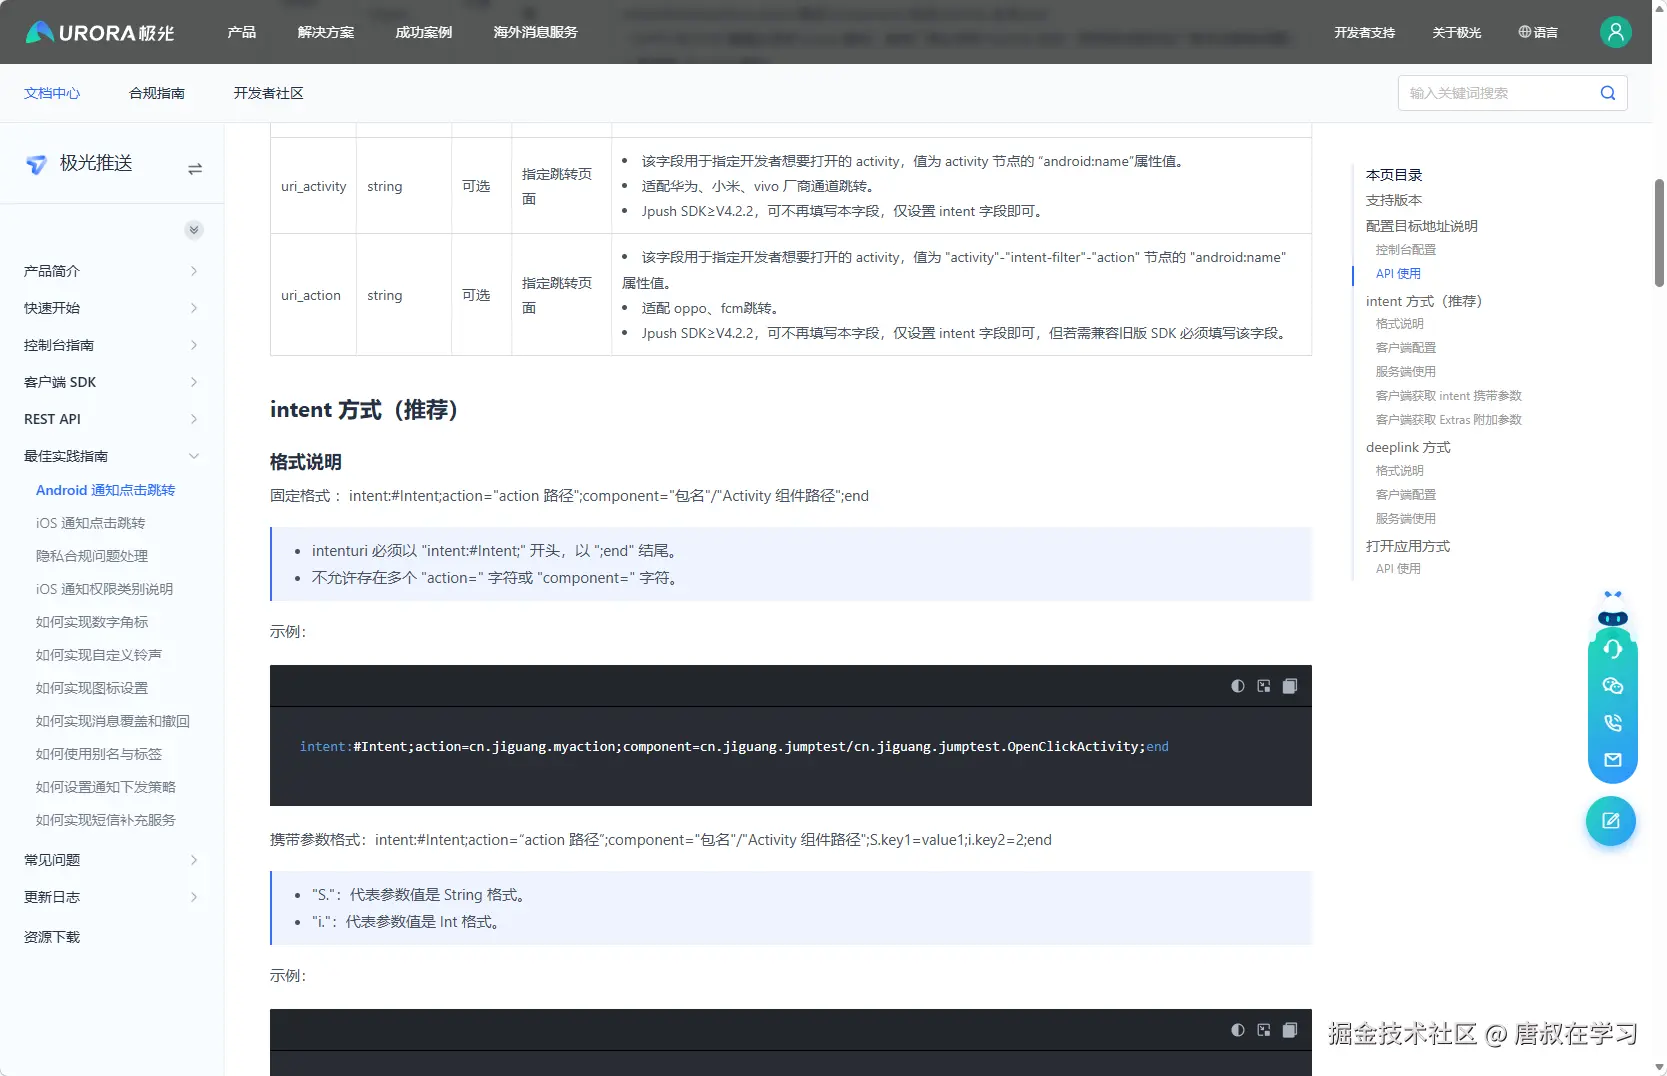Toggle theme of first code block
Viewport: 1667px width, 1076px height.
coord(1238,686)
